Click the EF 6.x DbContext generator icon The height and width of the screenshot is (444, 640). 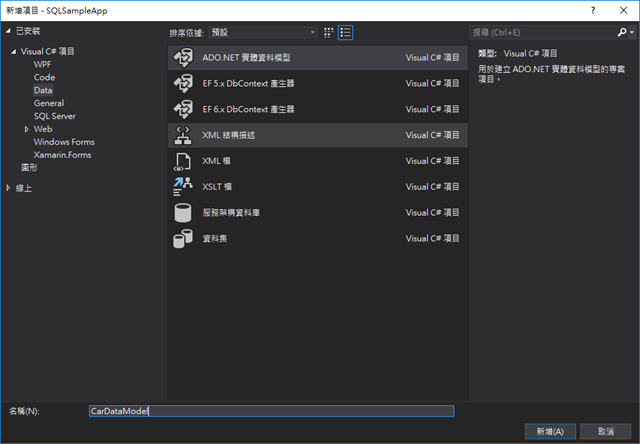[183, 109]
